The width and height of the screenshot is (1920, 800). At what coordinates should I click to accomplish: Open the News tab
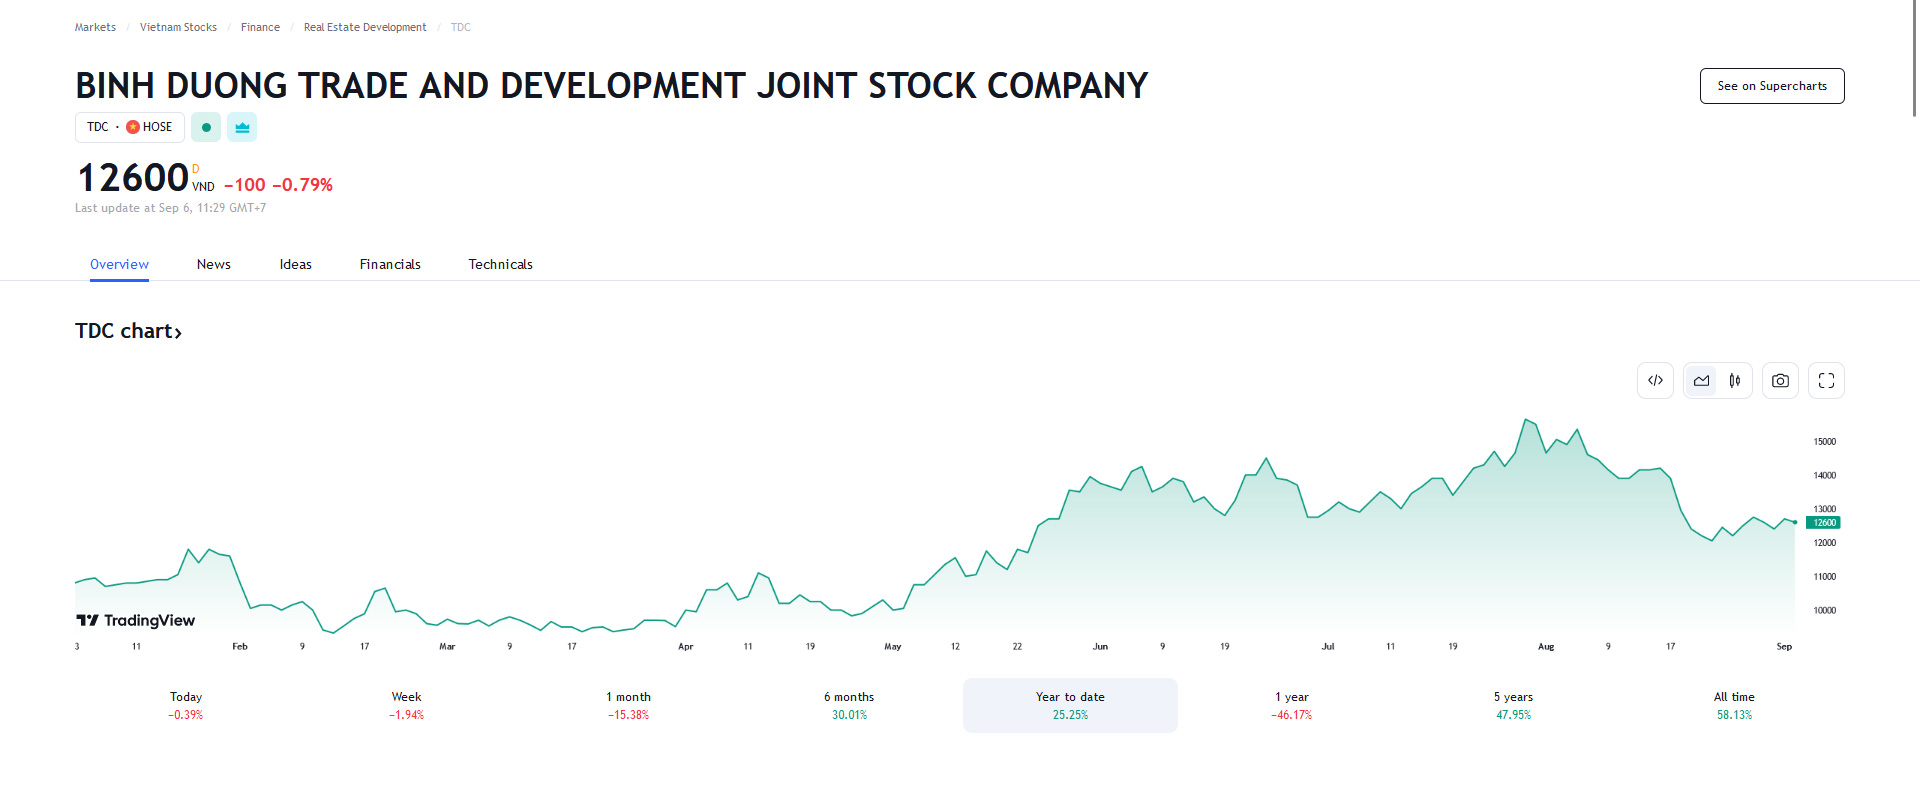(213, 264)
